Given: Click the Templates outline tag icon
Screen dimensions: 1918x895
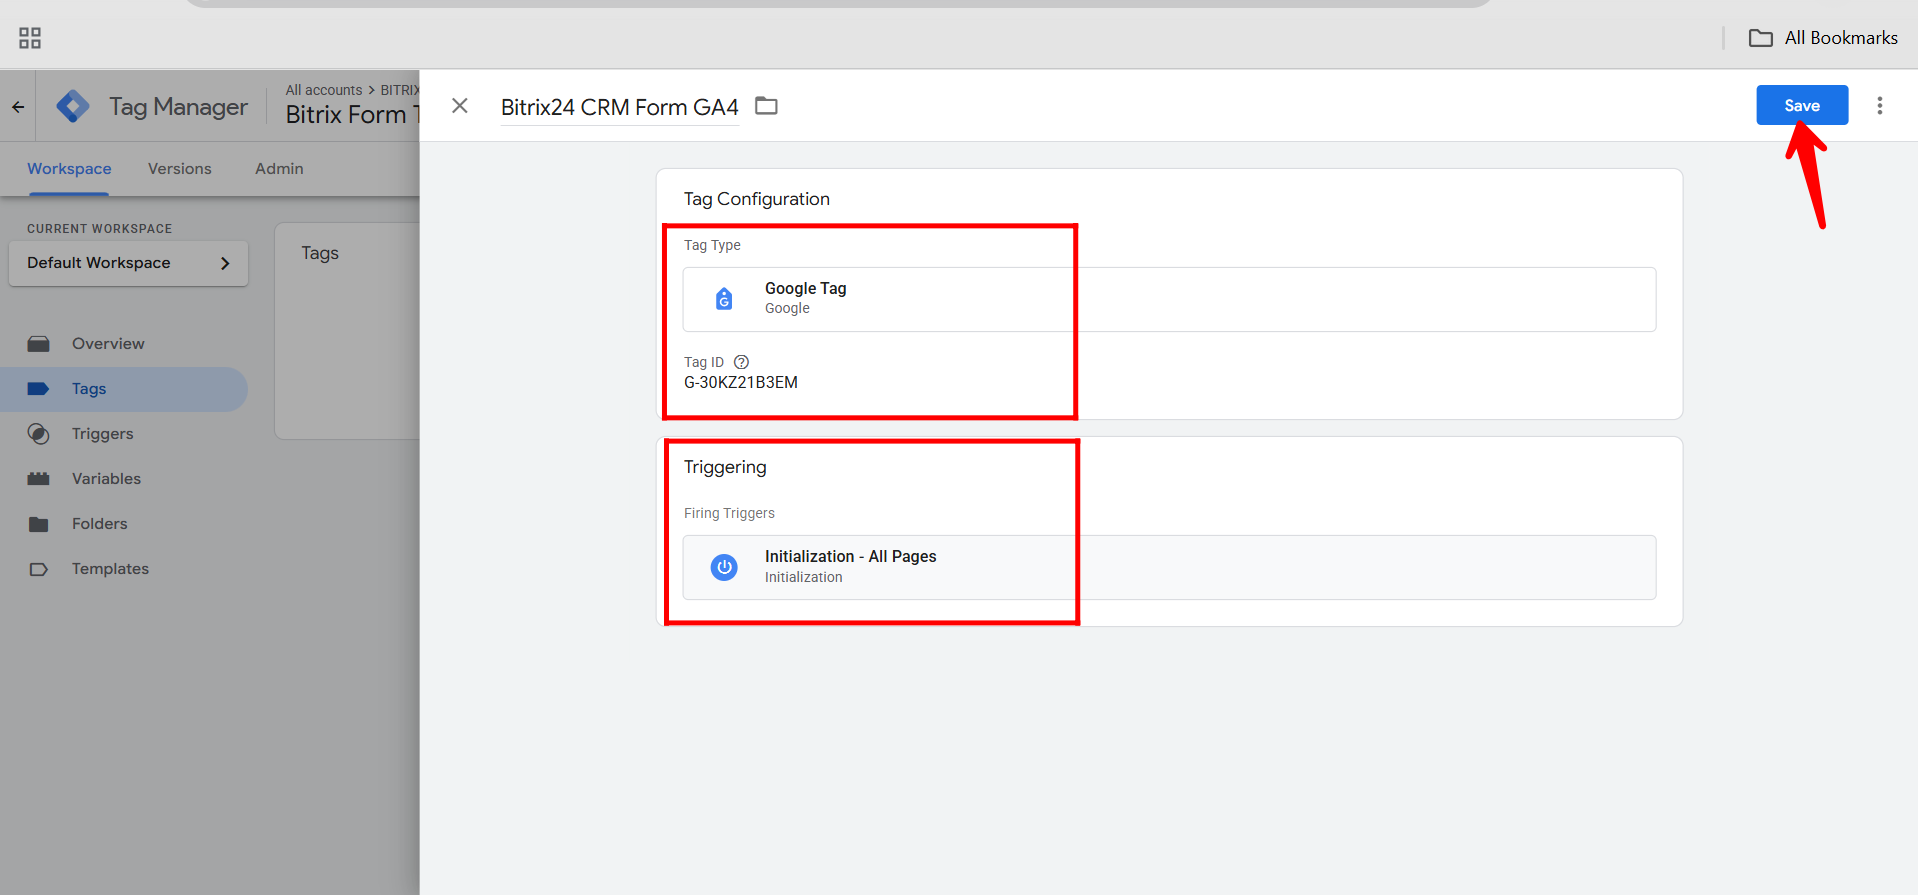Looking at the screenshot, I should point(39,569).
